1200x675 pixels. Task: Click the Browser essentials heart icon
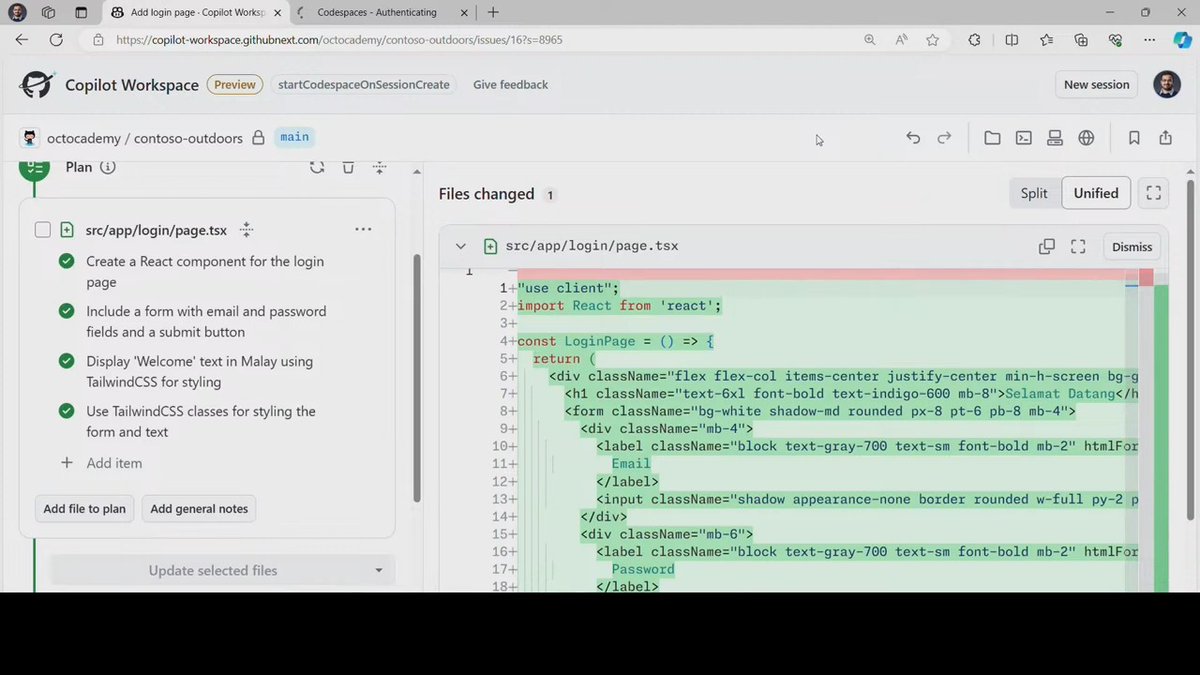[1116, 40]
